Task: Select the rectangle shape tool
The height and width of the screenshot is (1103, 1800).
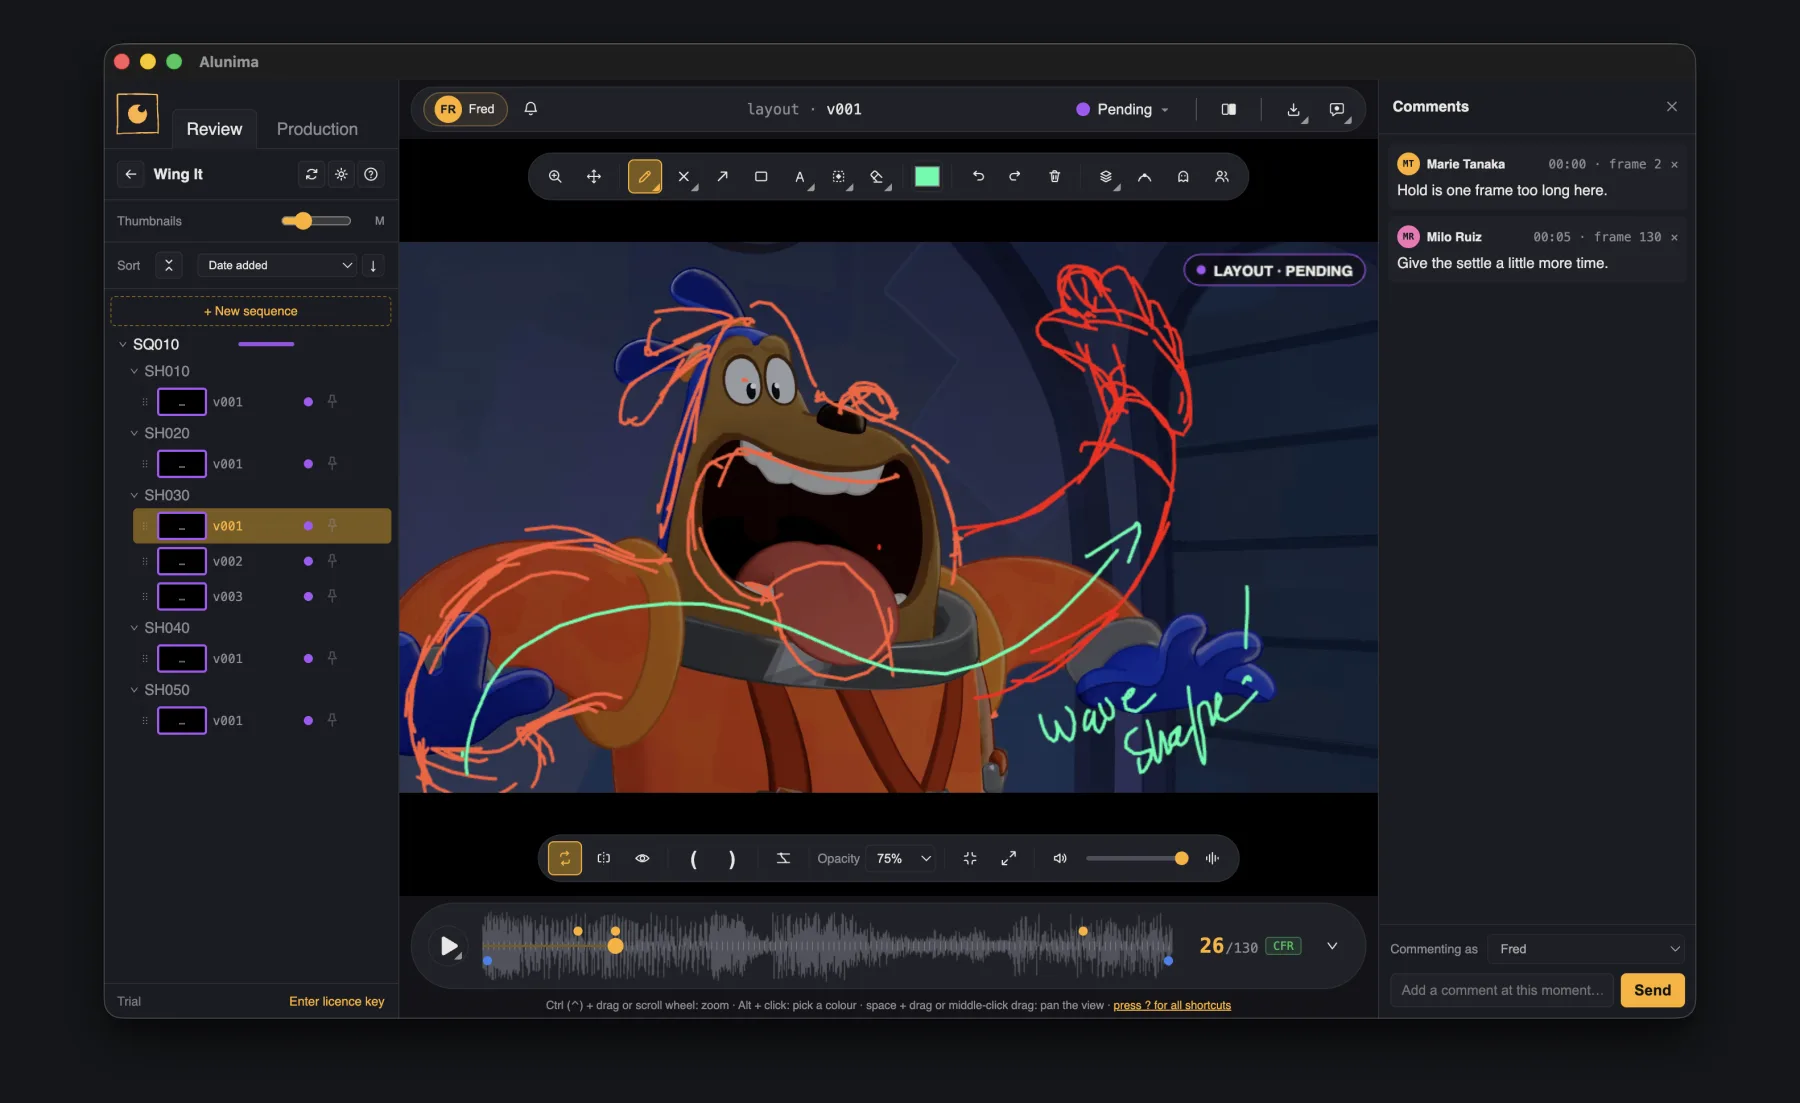Action: pos(761,177)
